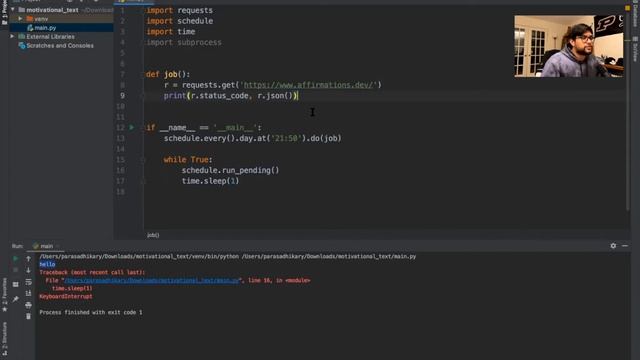Click the Favorites star icon on left strip
The height and width of the screenshot is (360, 640).
pos(5,309)
